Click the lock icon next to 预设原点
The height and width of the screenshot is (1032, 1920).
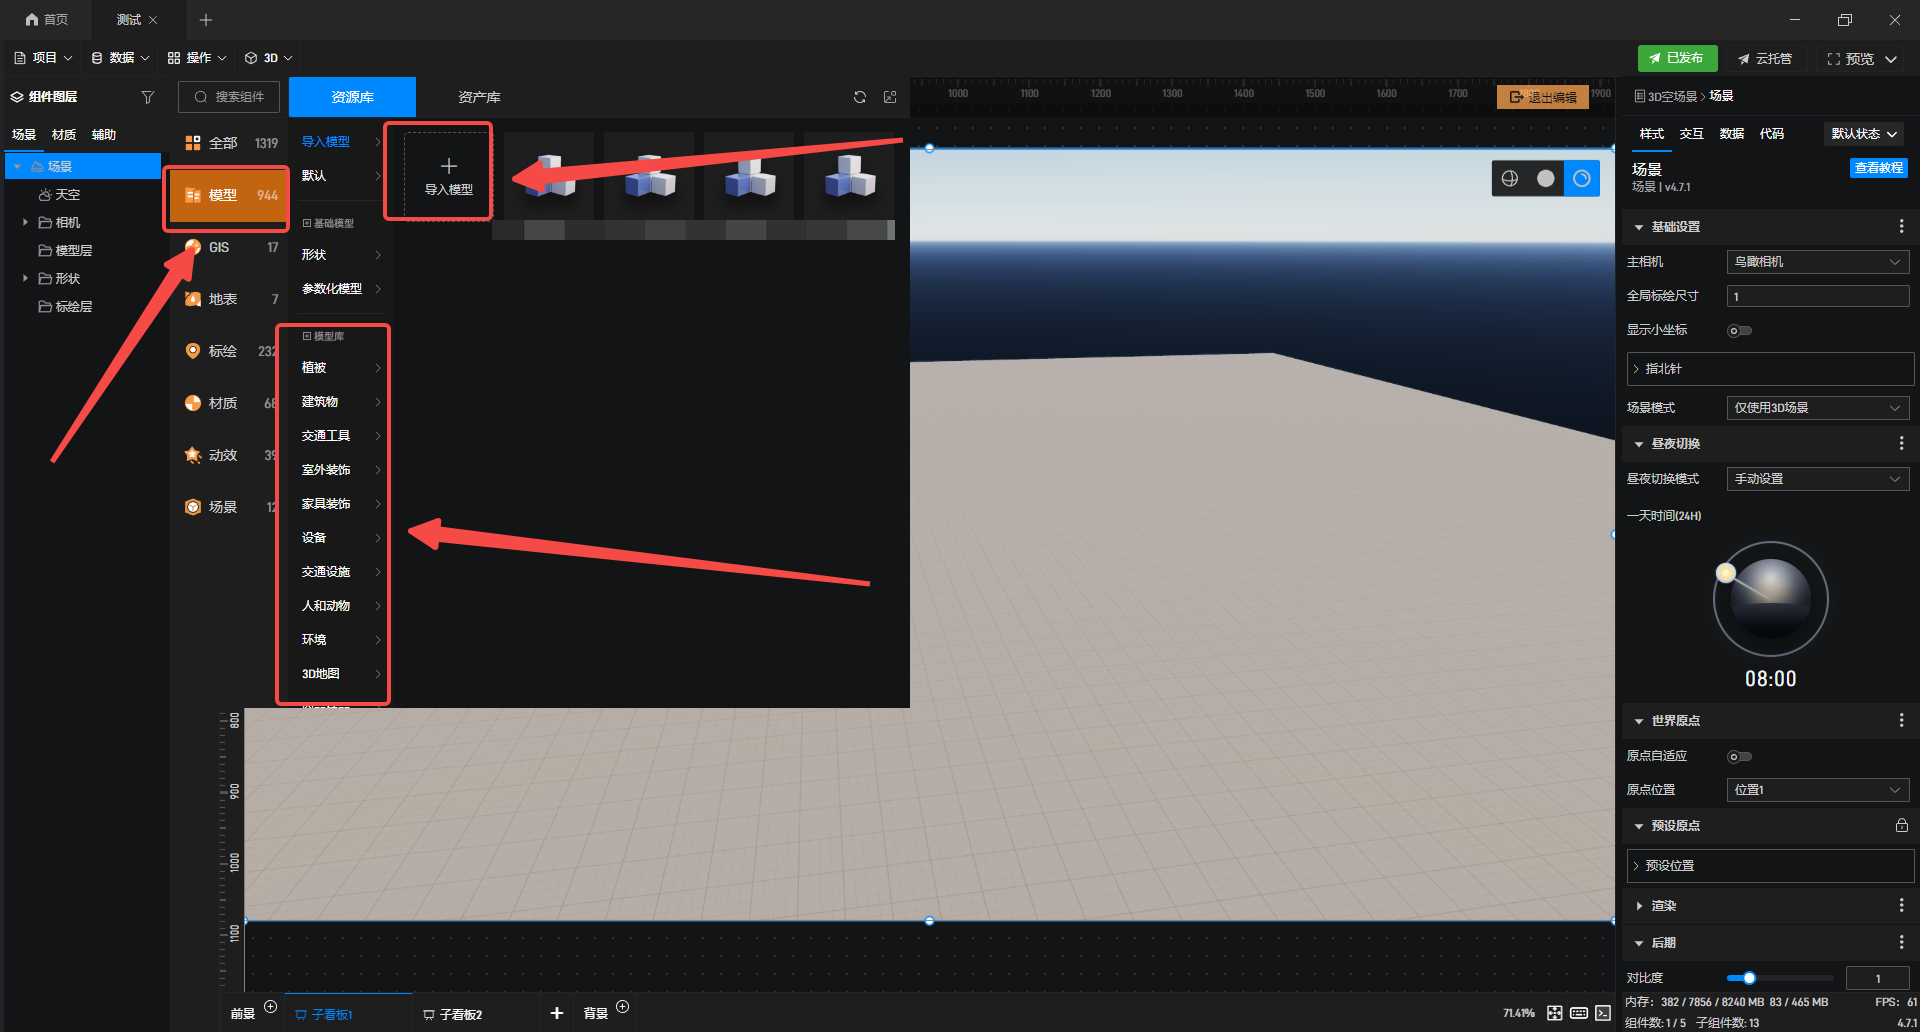1901,826
